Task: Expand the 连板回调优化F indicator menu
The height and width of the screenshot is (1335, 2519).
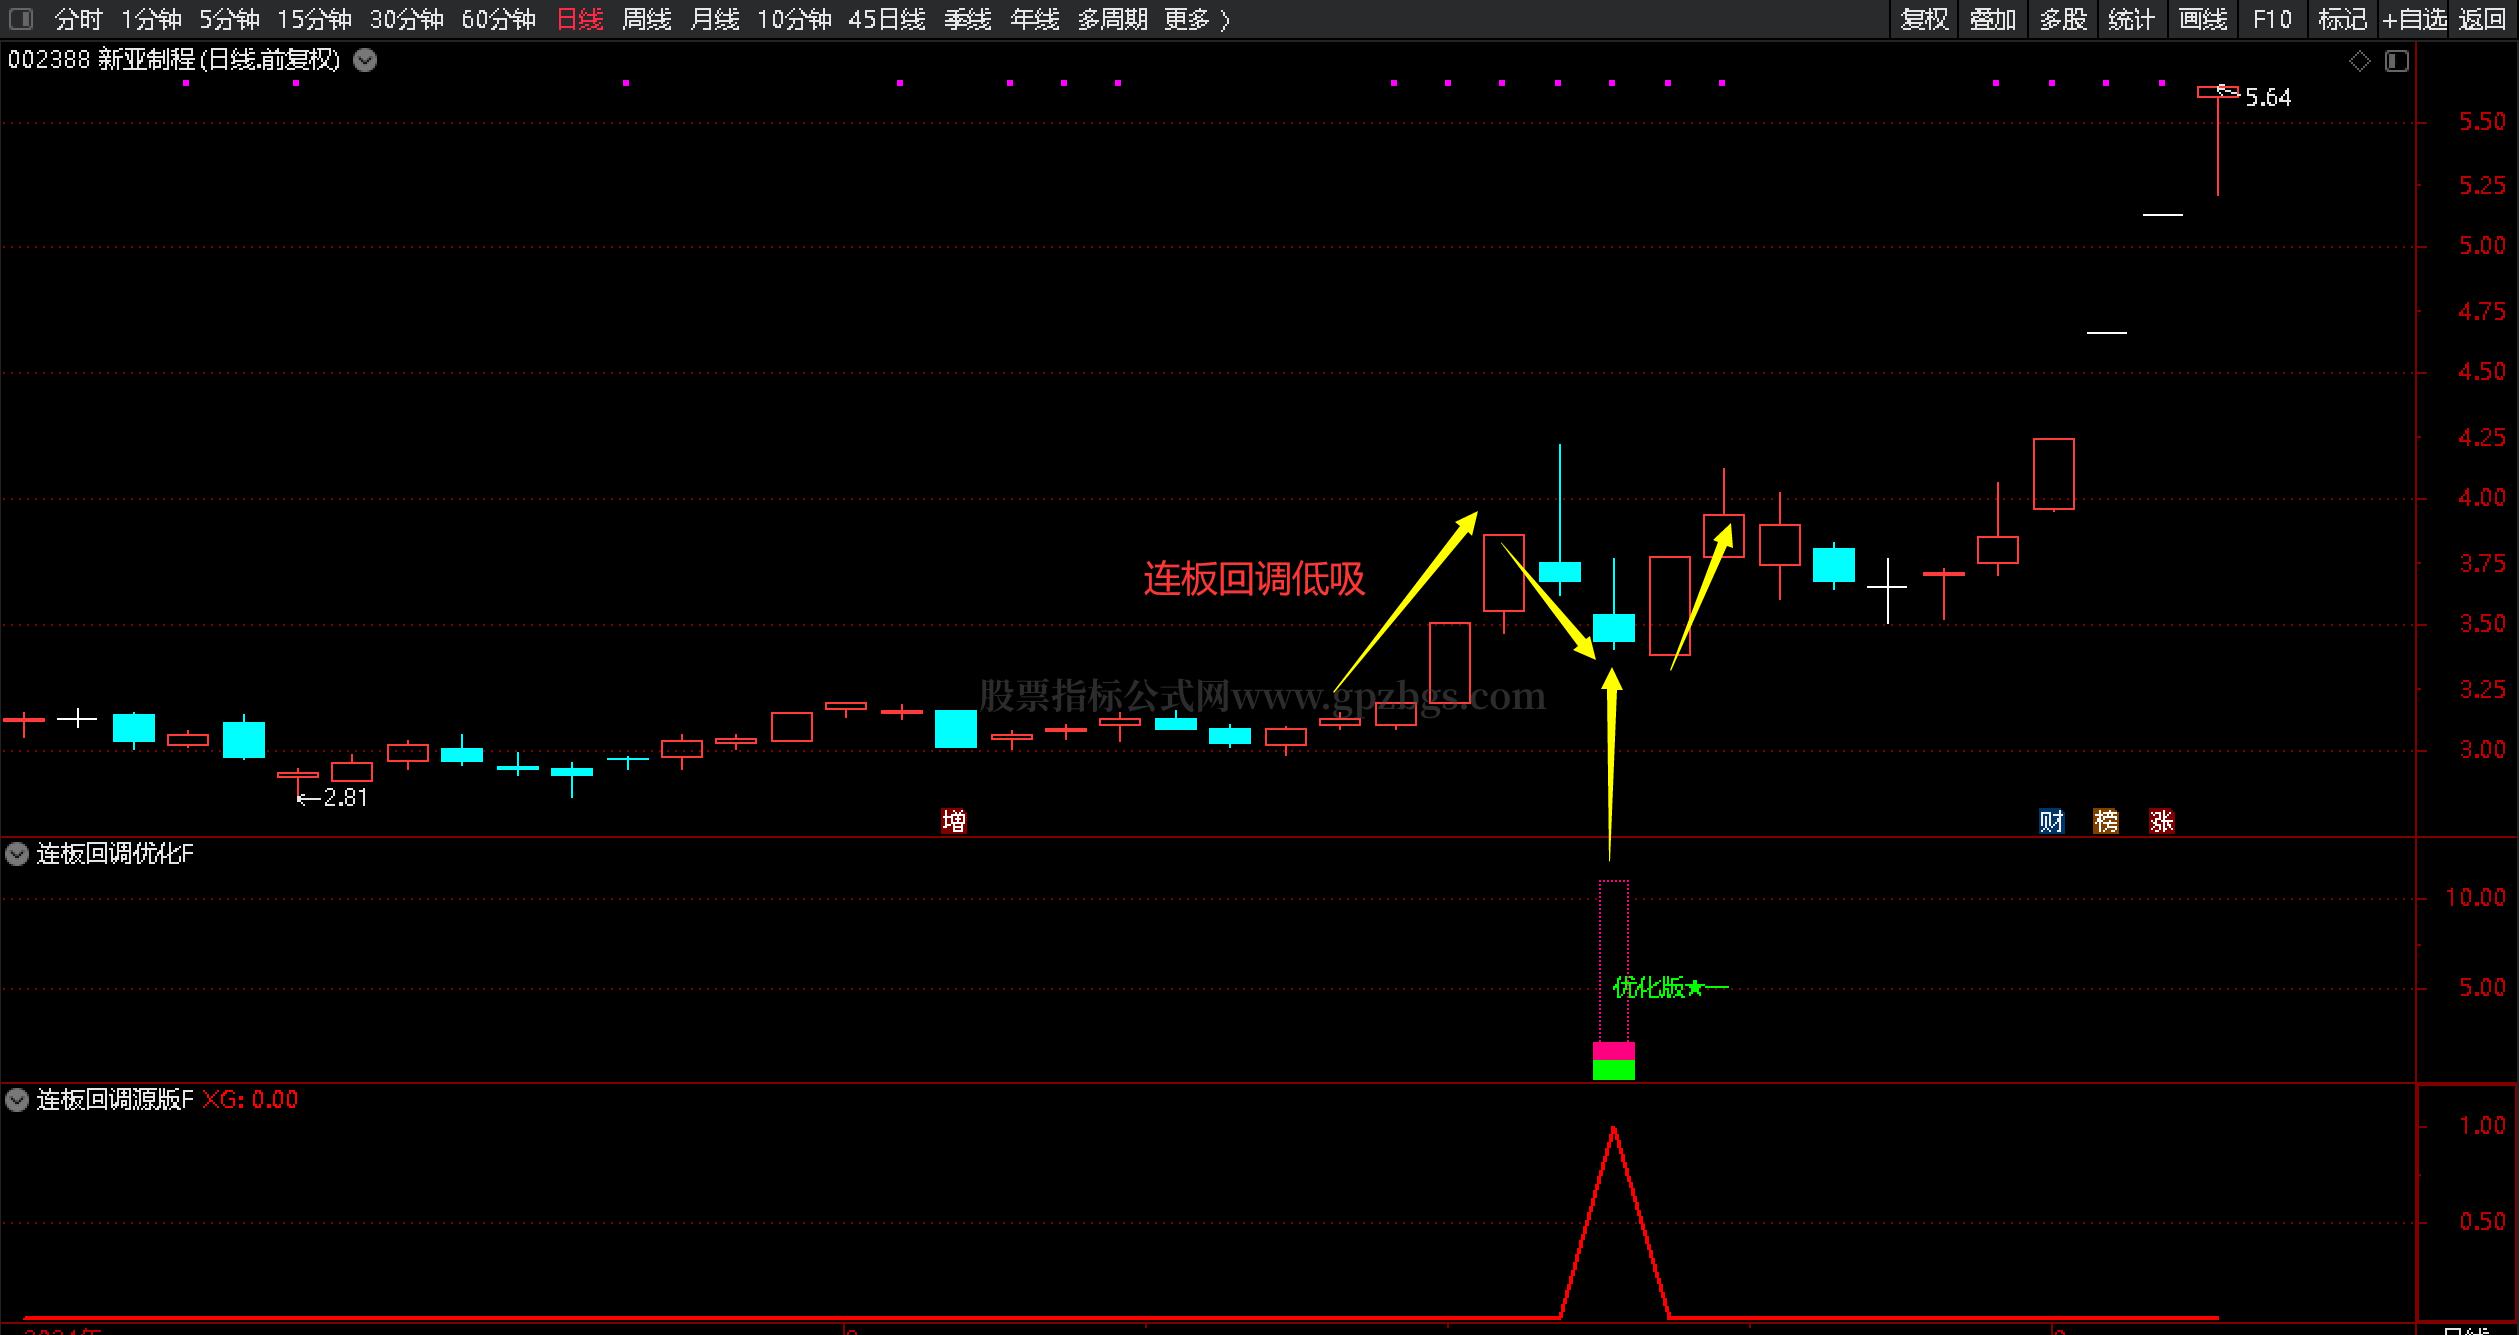Action: [17, 853]
